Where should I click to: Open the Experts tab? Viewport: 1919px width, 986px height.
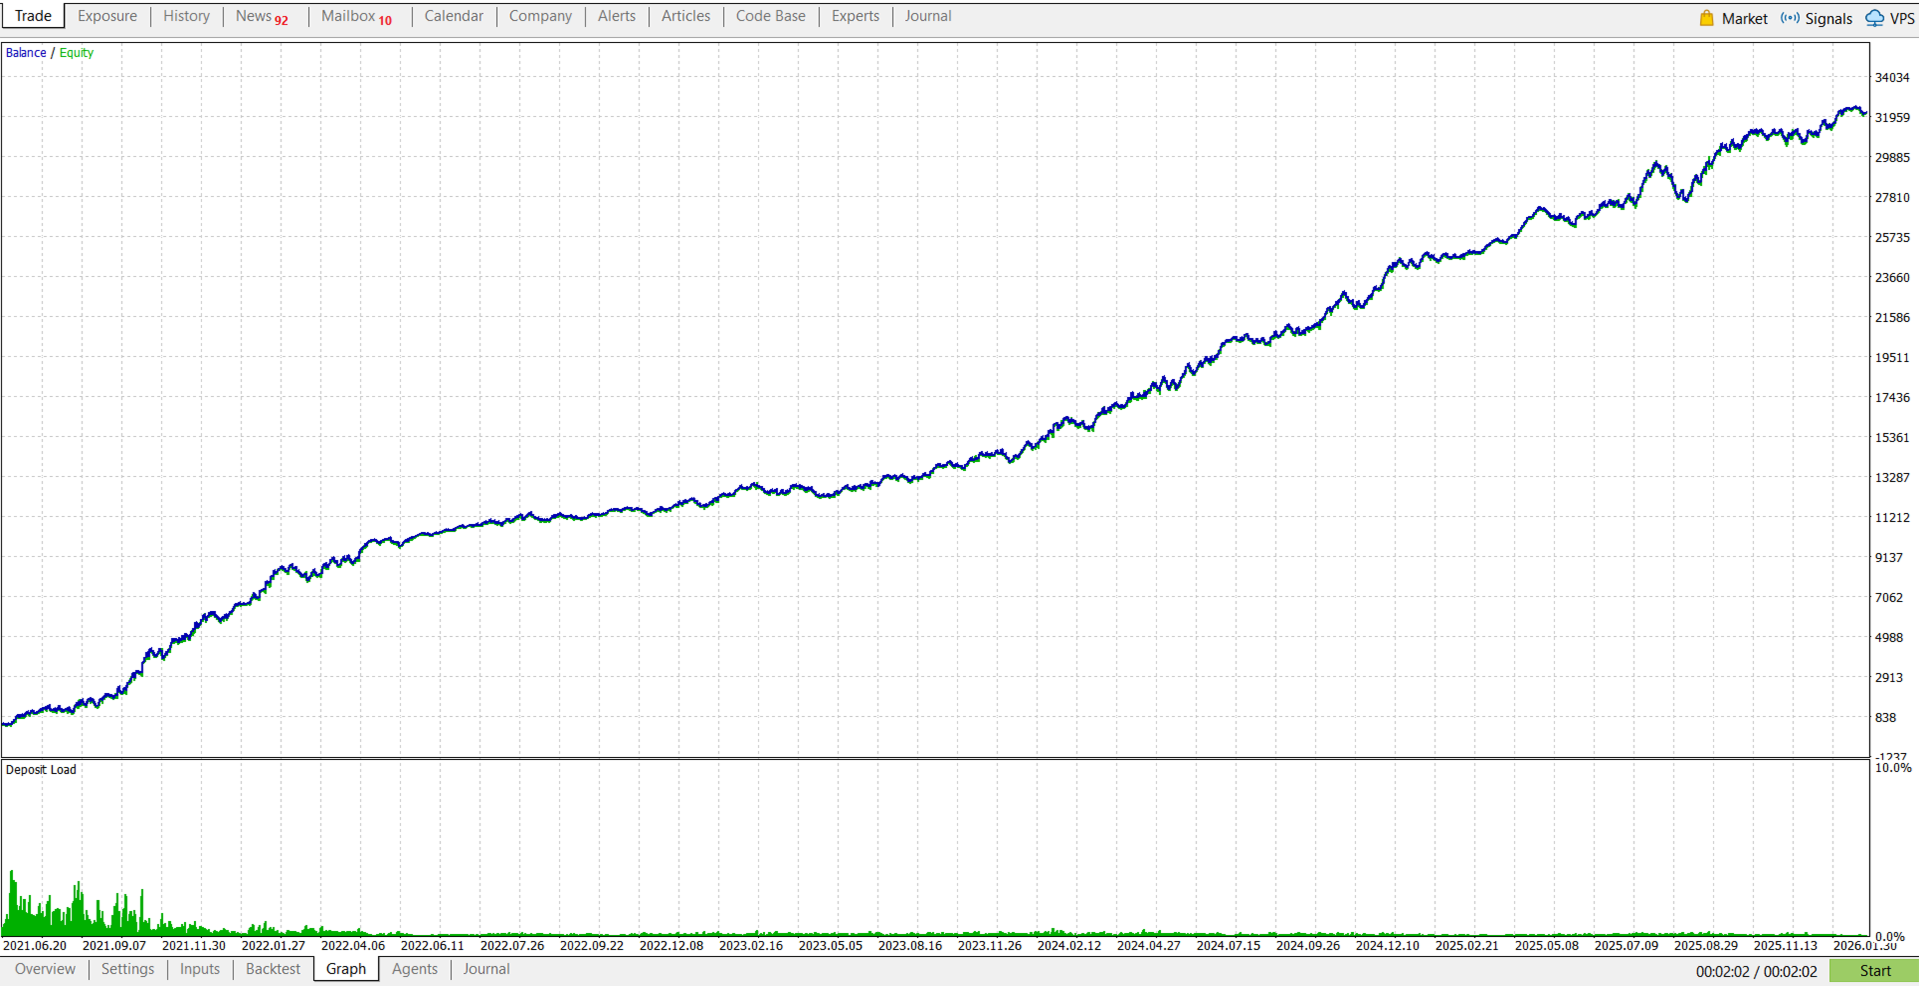pyautogui.click(x=855, y=16)
